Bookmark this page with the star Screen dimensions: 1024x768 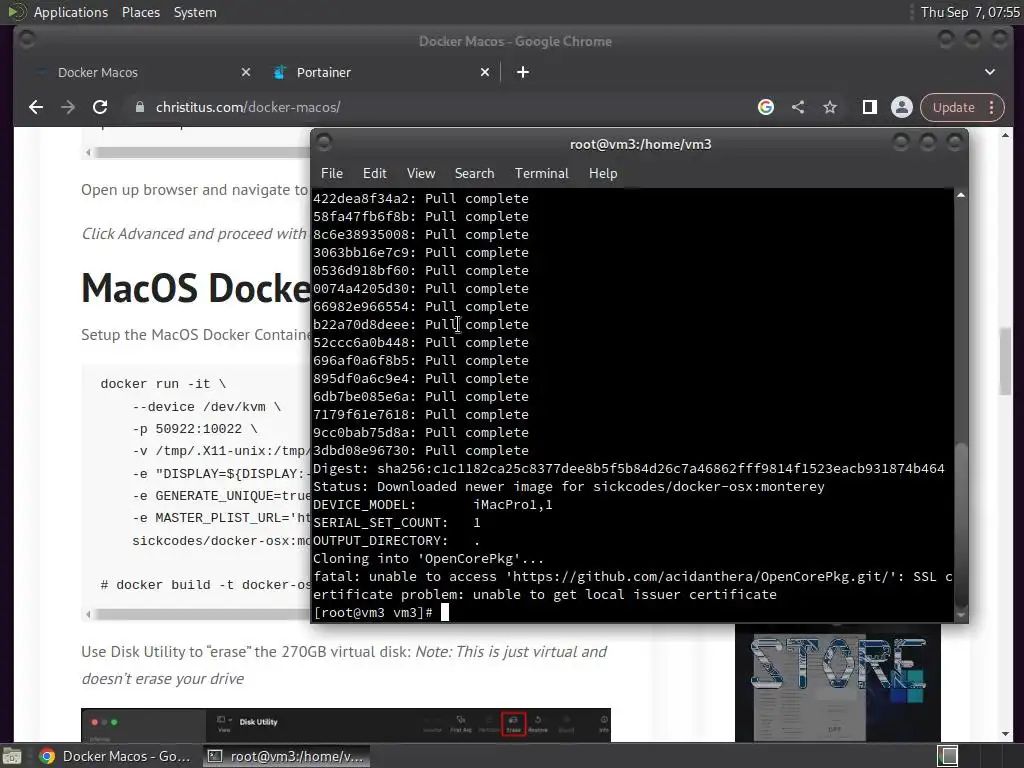coord(829,107)
